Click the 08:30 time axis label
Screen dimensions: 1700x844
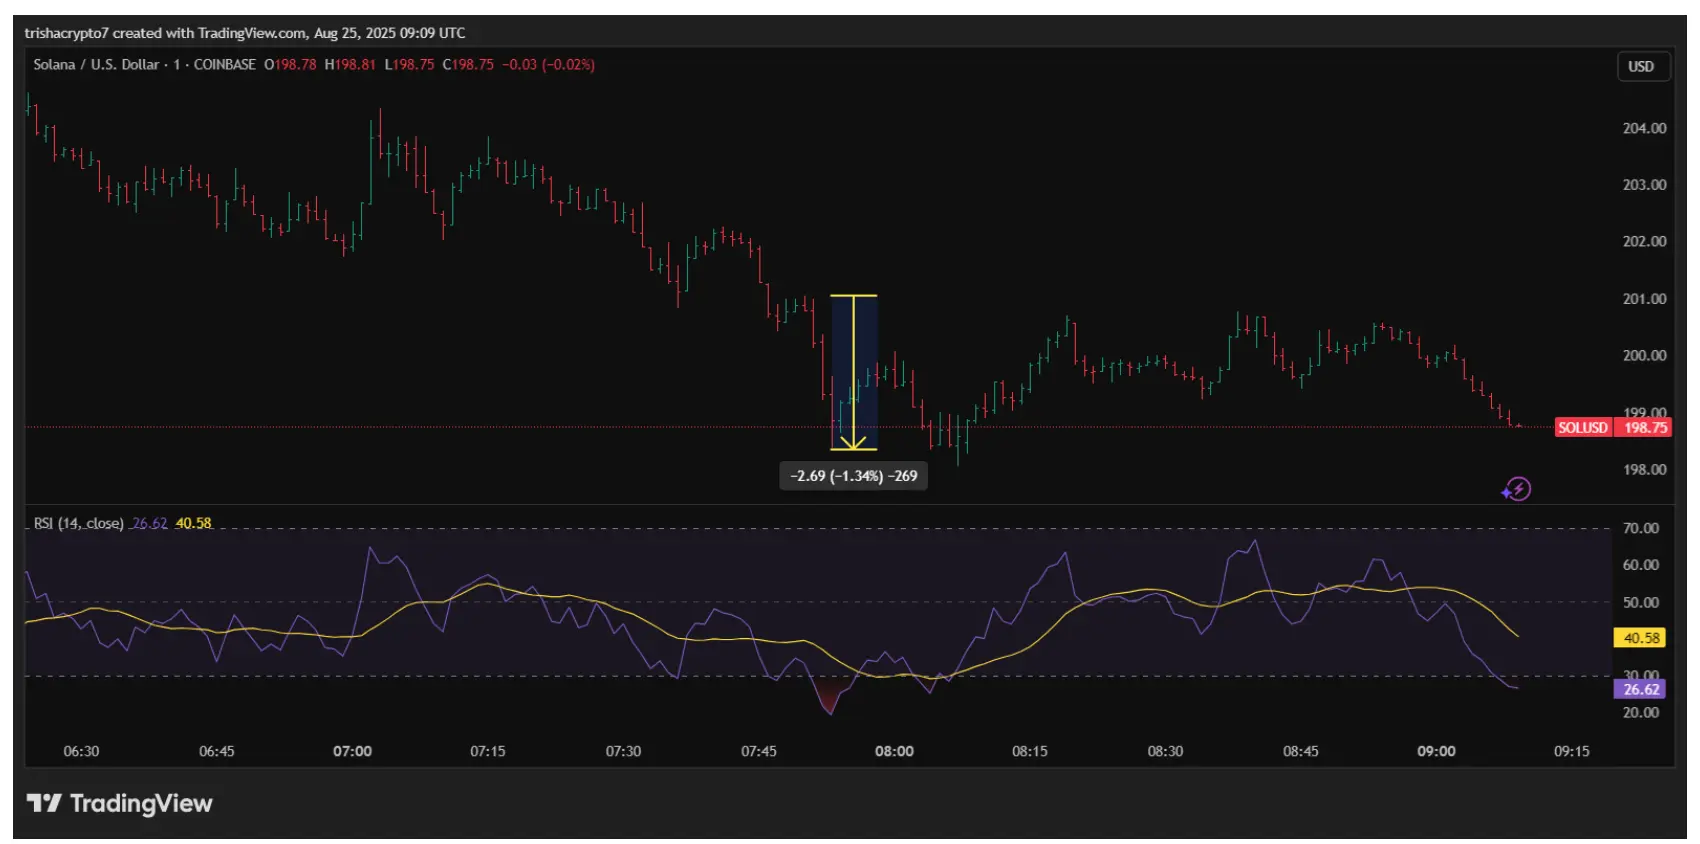[x=1165, y=751]
